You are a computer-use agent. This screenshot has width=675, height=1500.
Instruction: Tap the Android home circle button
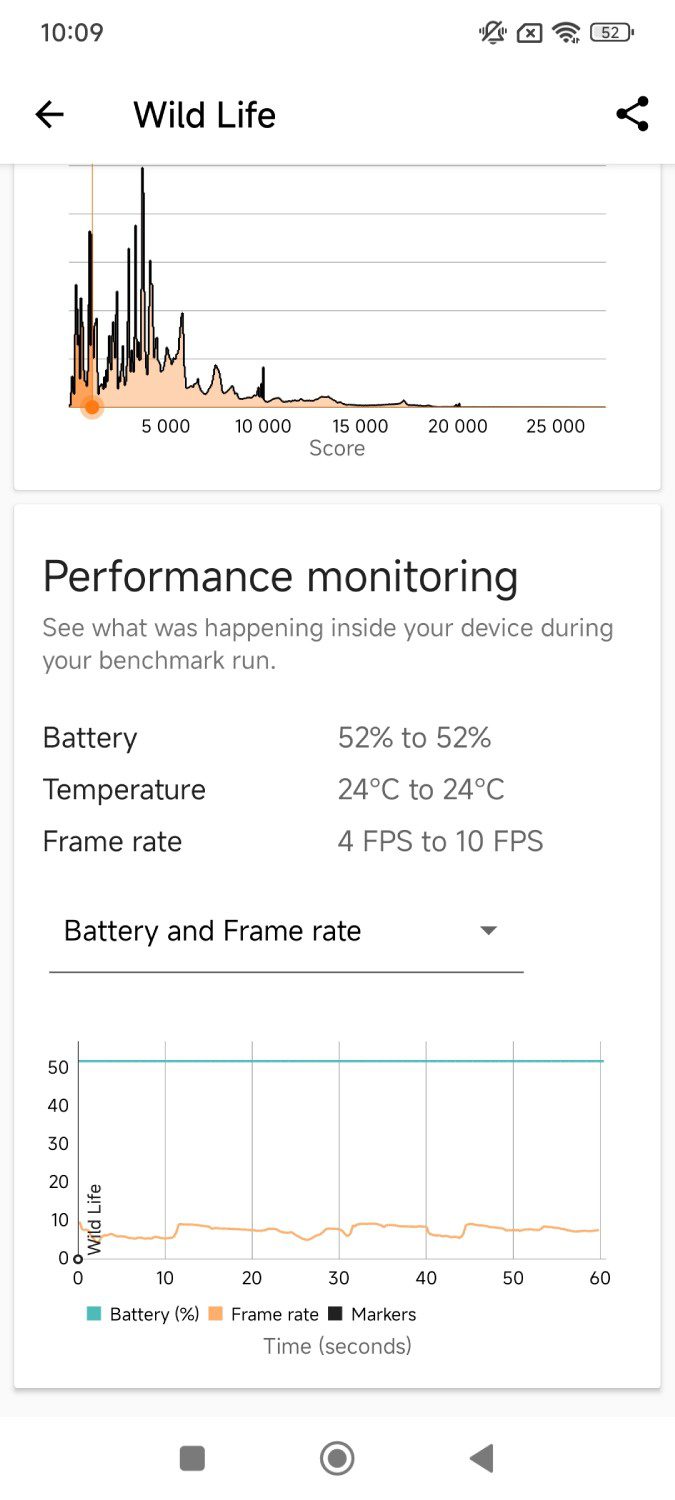[x=337, y=1458]
